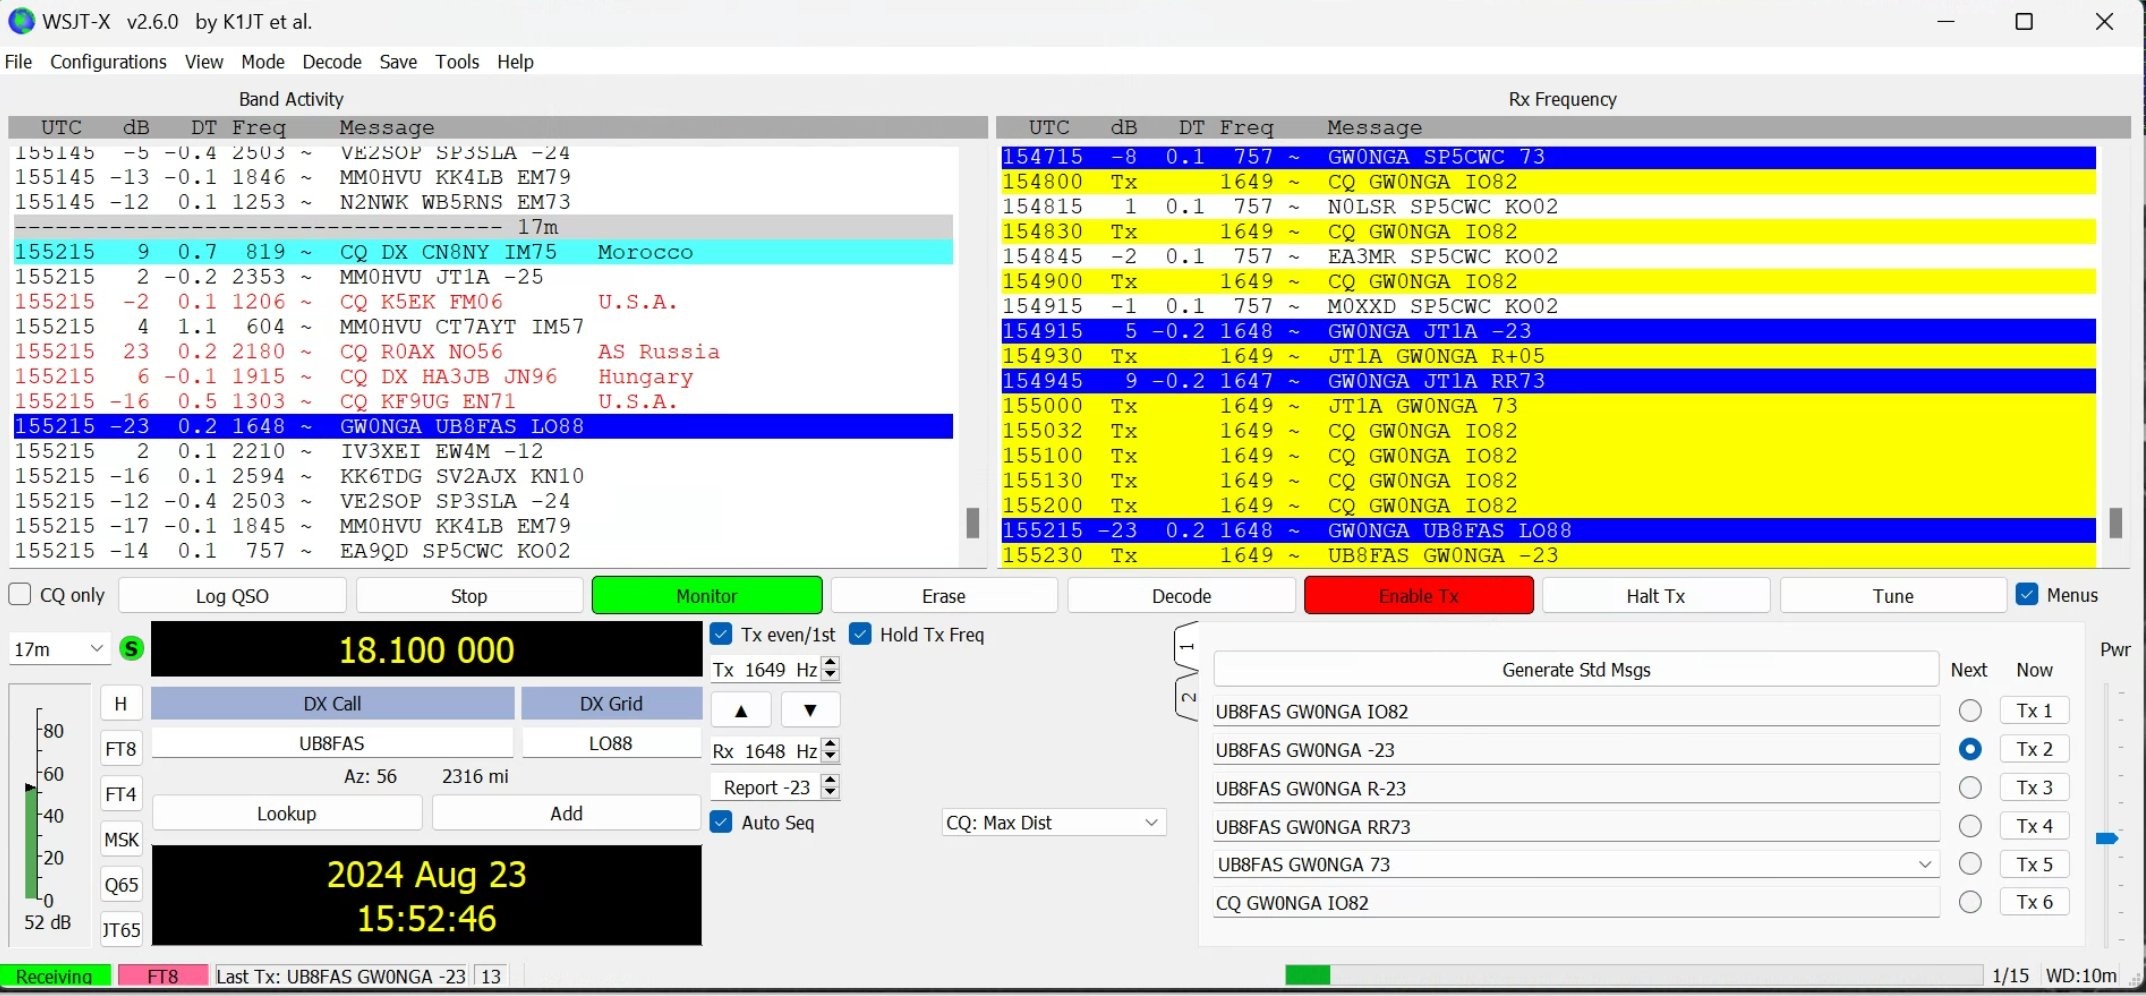Adjust the Rx 1648 Hz stepper
The height and width of the screenshot is (996, 2146).
click(x=830, y=751)
